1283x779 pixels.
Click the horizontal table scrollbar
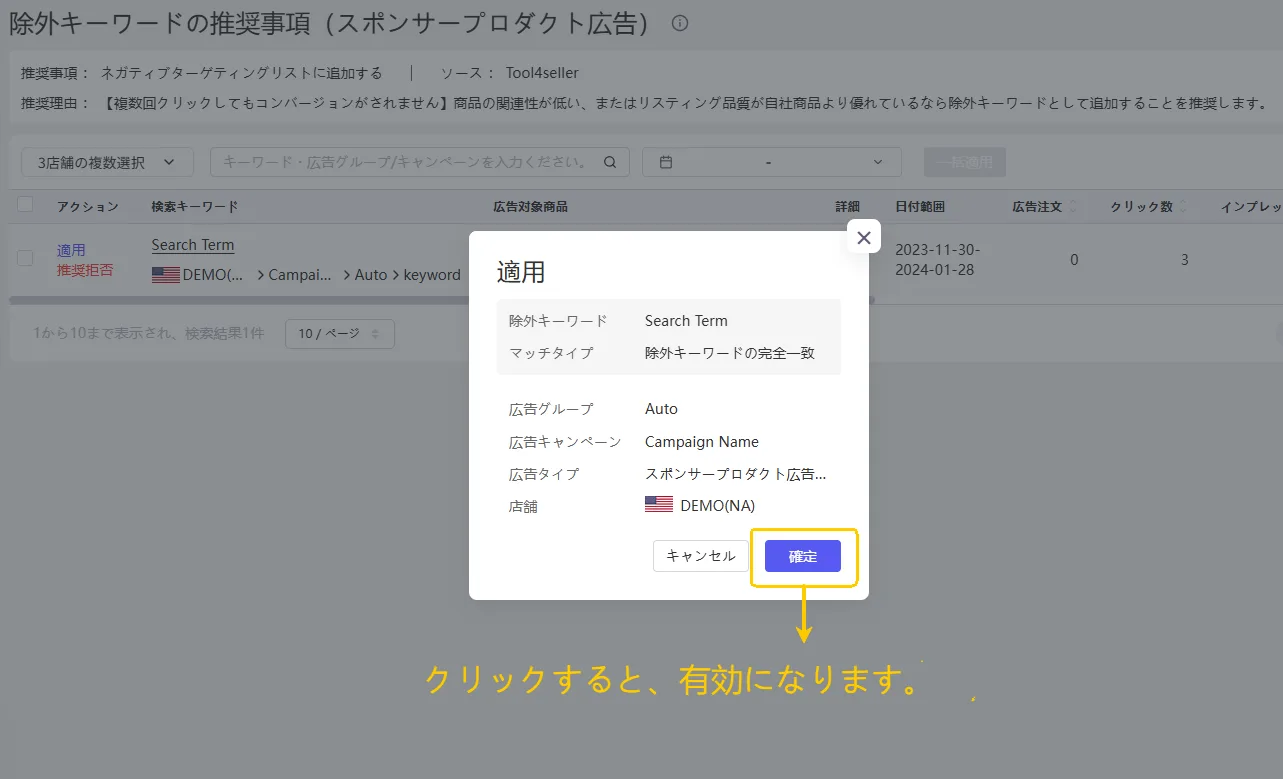click(x=440, y=300)
